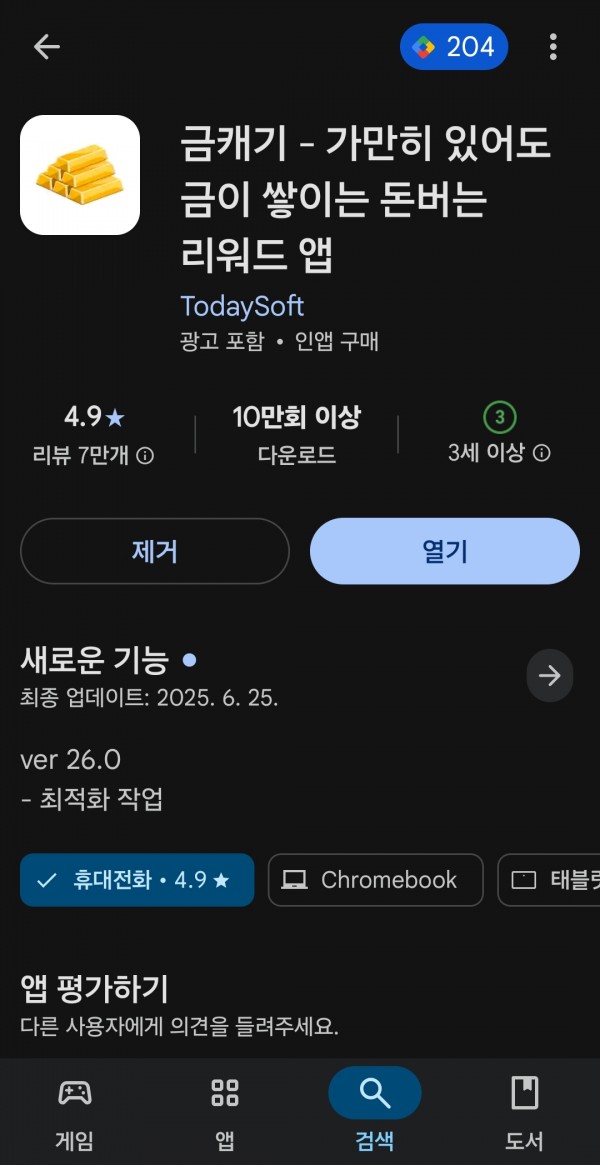Tap the 제거 uninstall button
Image resolution: width=600 pixels, height=1165 pixels.
(x=154, y=551)
